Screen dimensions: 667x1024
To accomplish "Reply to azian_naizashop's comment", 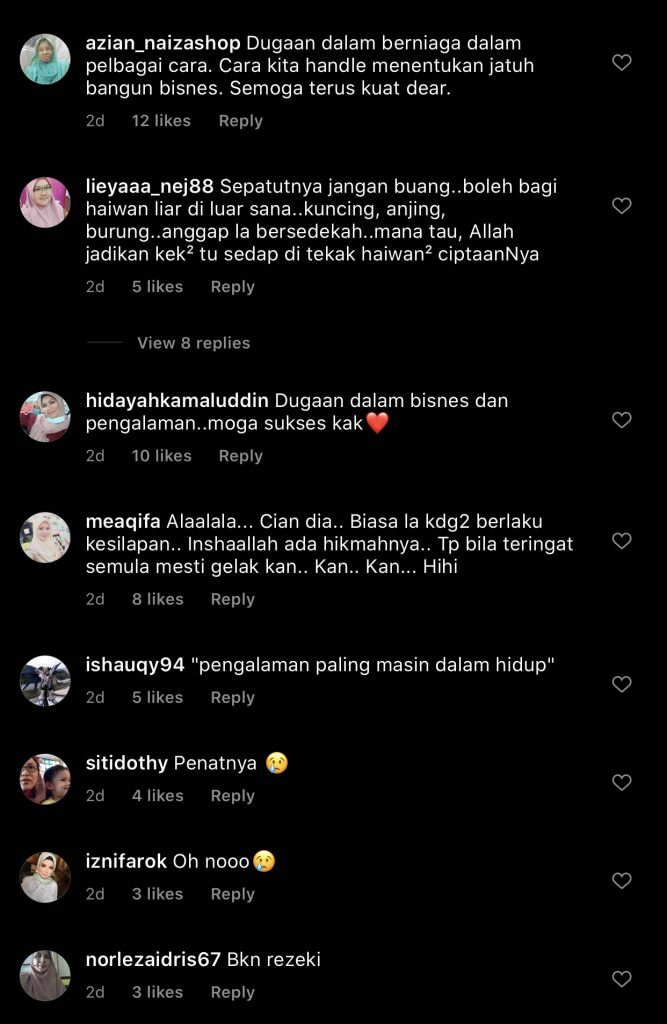I will (x=240, y=121).
